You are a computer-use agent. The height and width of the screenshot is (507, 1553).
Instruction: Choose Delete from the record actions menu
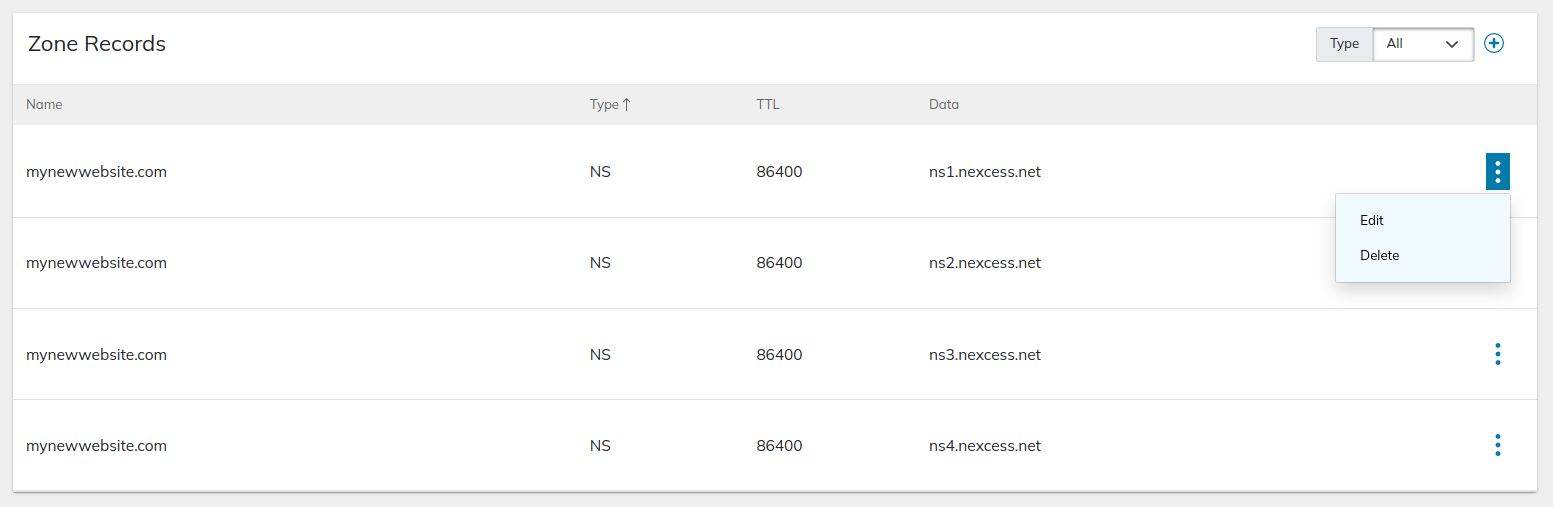1379,255
